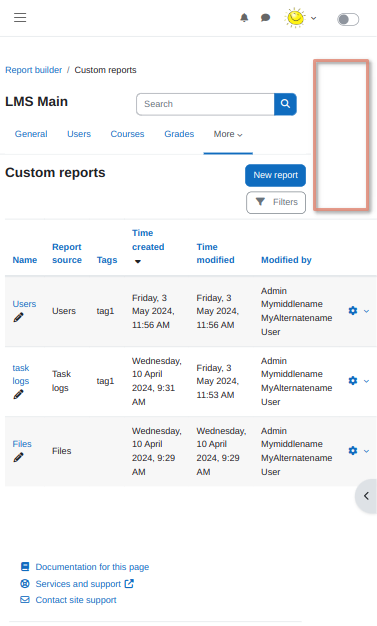
Task: Open actions gear for Users row
Action: [353, 311]
